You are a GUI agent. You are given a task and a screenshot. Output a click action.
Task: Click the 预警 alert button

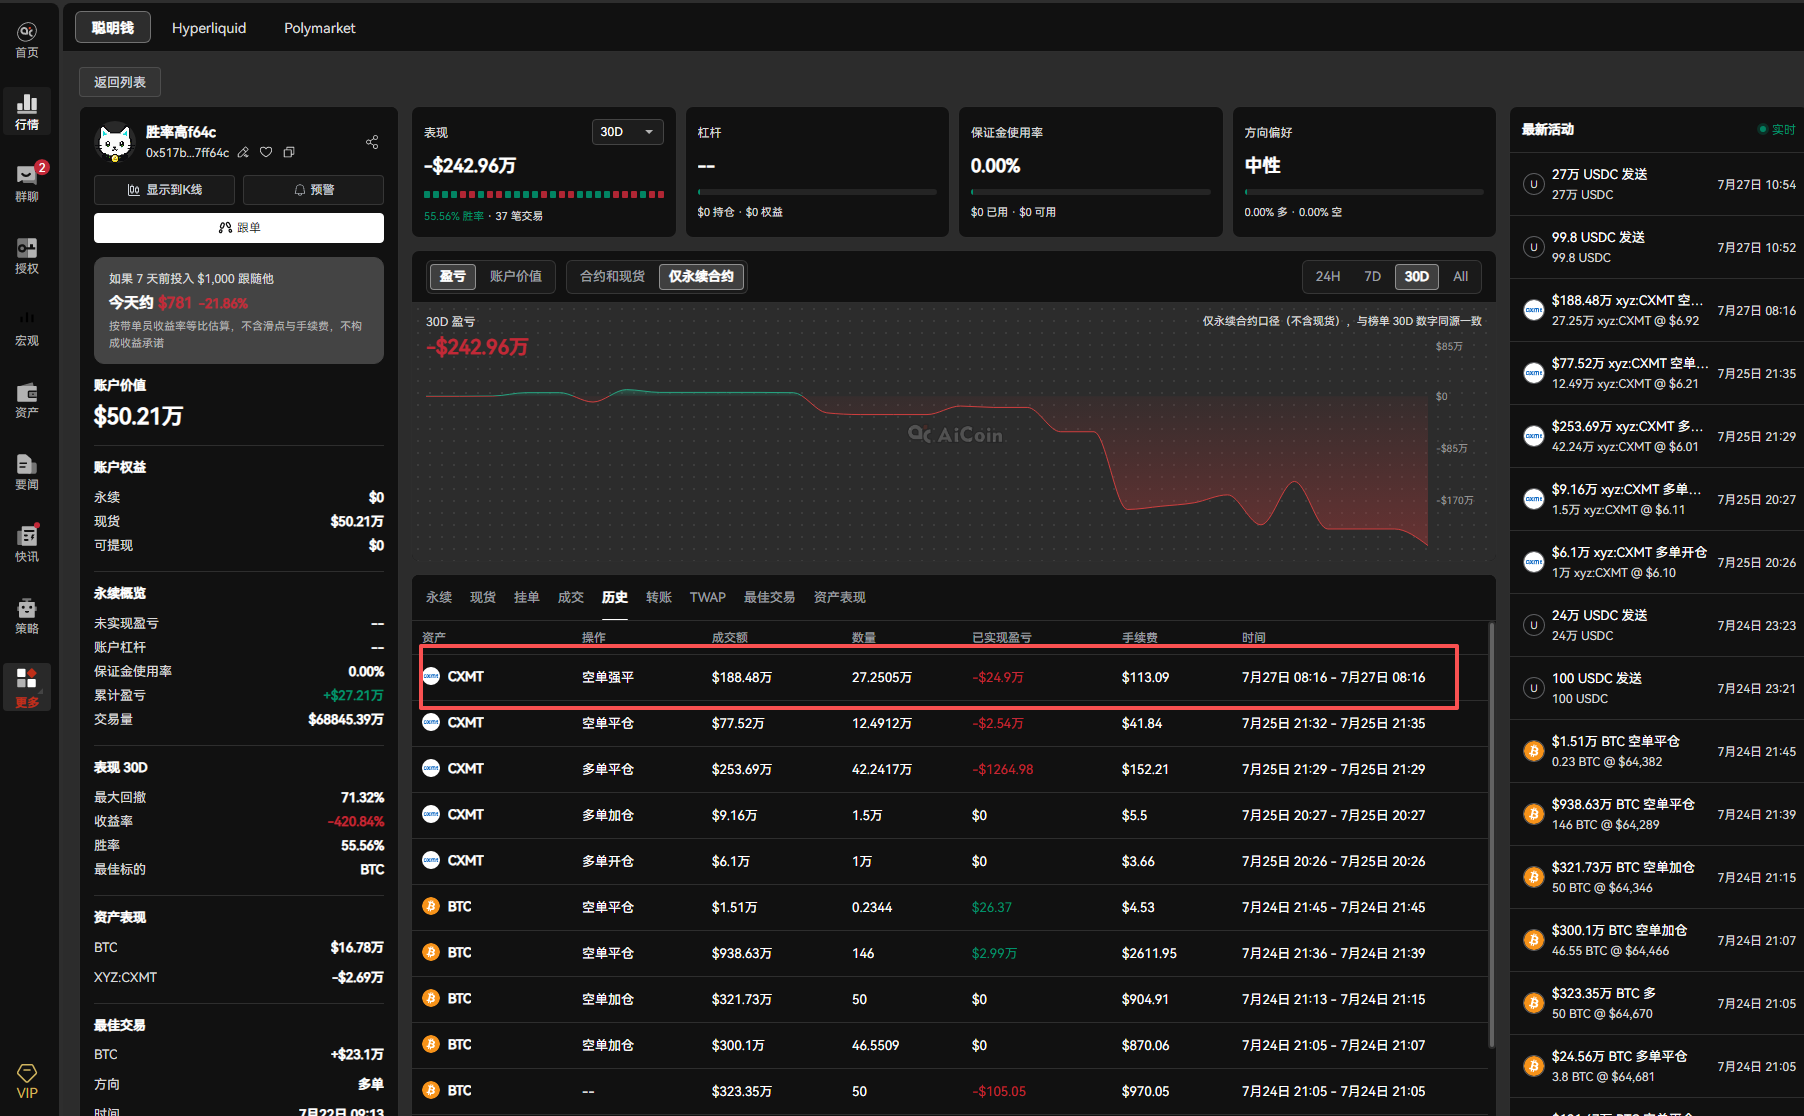click(x=313, y=190)
